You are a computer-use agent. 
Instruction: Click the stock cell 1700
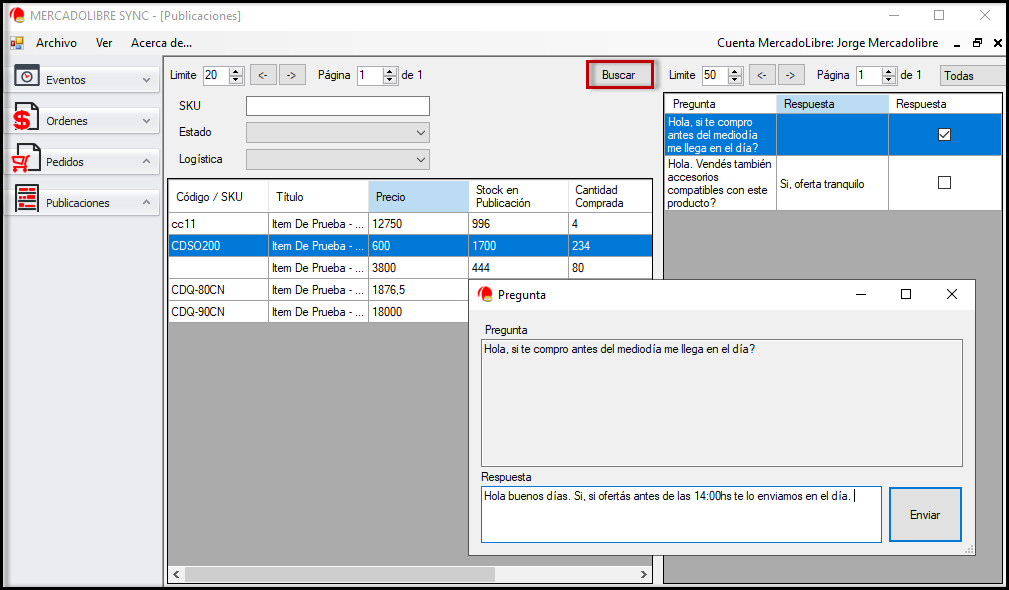point(519,246)
